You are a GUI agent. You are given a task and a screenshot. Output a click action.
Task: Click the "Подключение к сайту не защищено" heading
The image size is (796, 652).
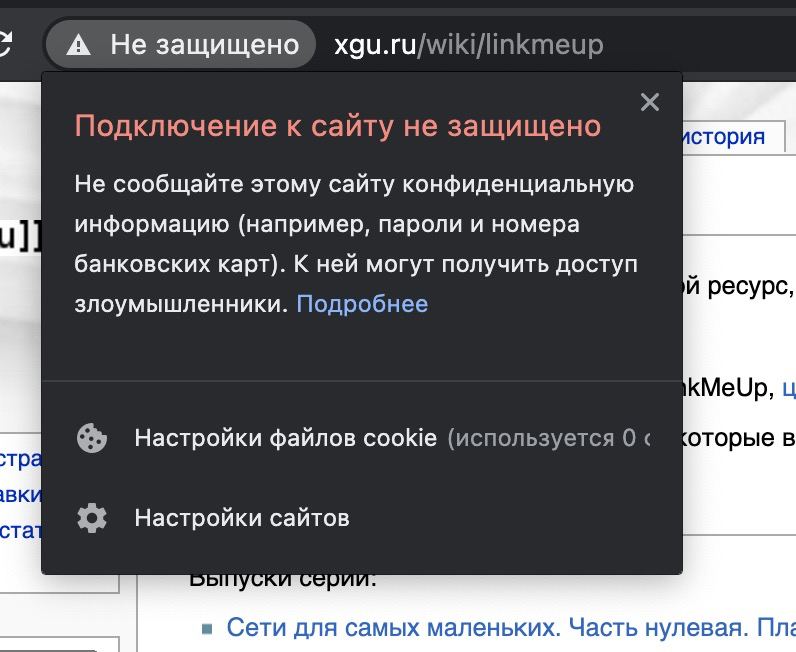338,126
